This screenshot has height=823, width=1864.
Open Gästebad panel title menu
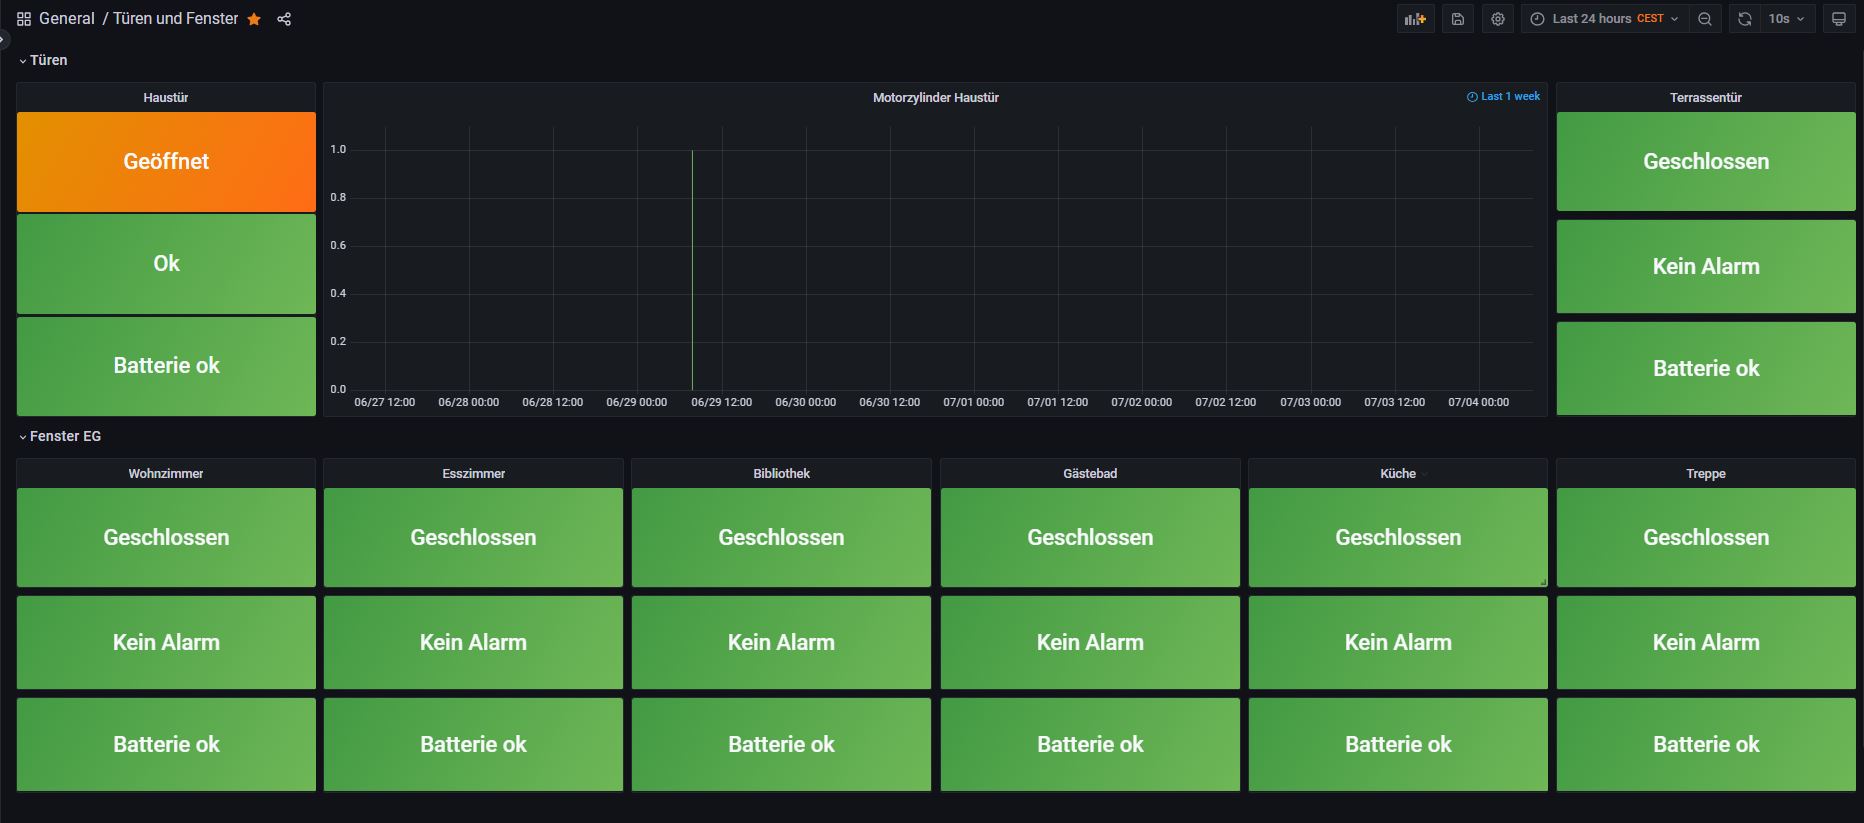tap(1090, 473)
